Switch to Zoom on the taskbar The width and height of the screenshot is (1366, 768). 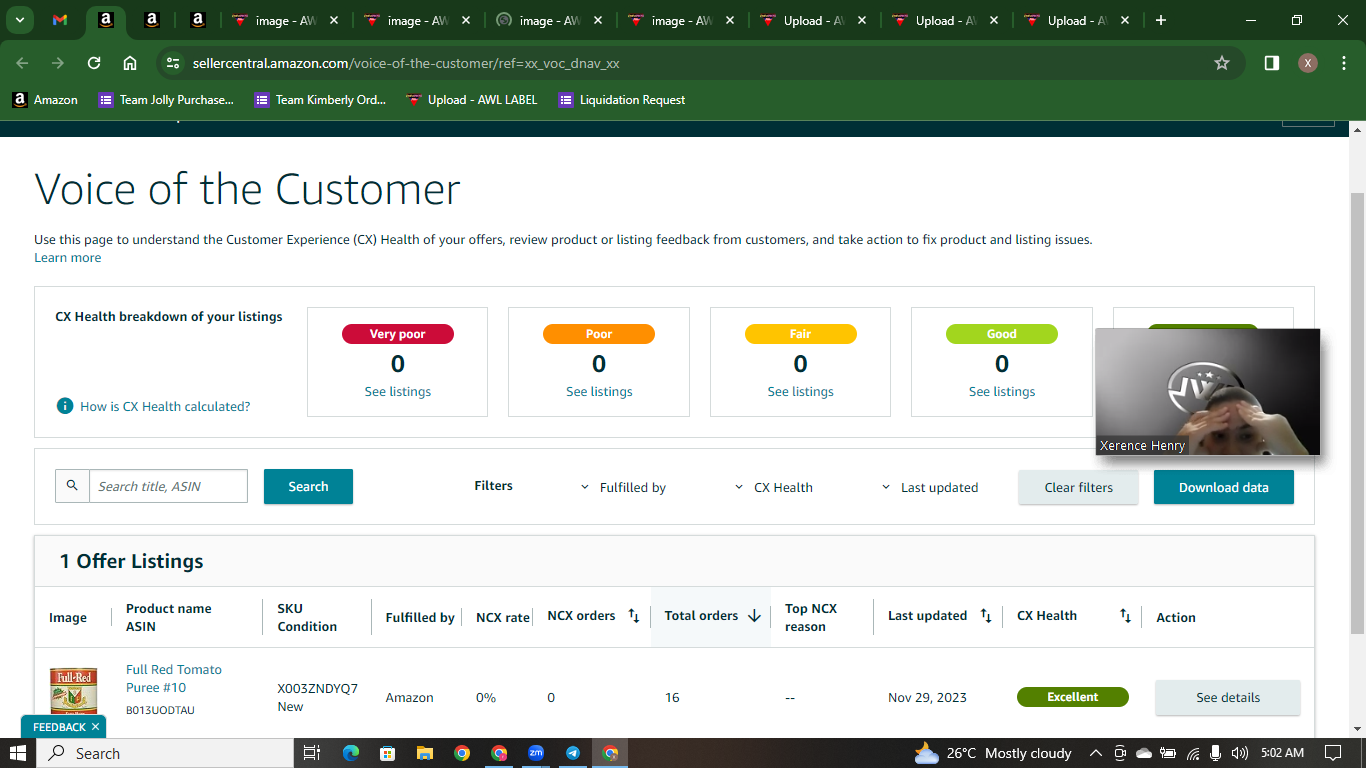point(536,753)
